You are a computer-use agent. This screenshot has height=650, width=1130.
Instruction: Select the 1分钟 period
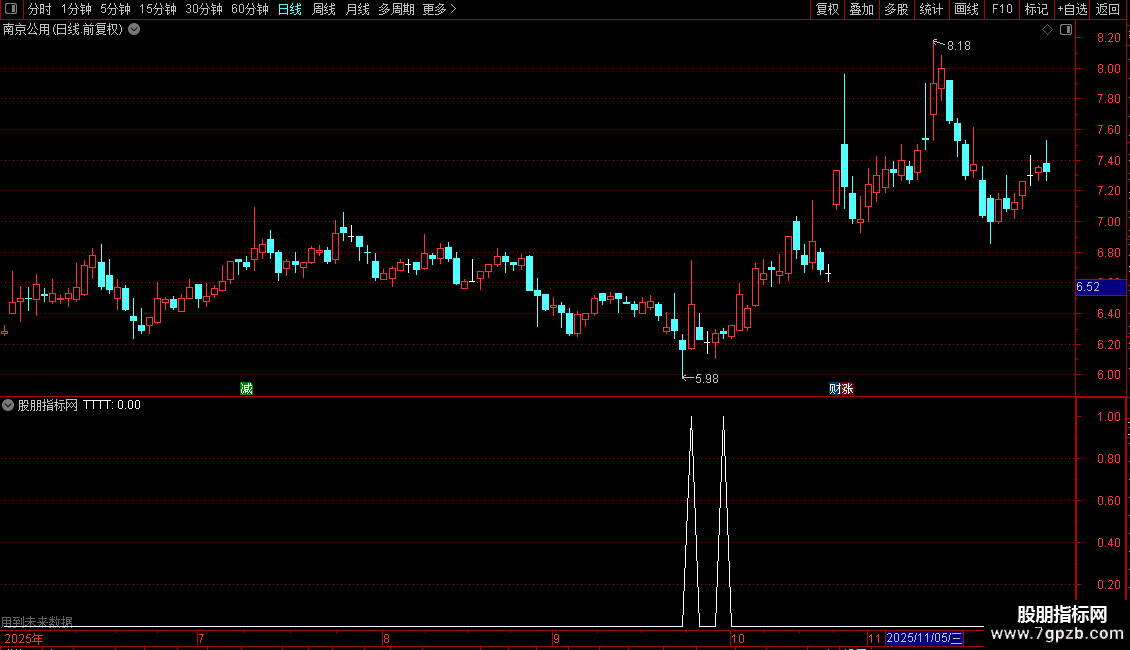pyautogui.click(x=76, y=9)
